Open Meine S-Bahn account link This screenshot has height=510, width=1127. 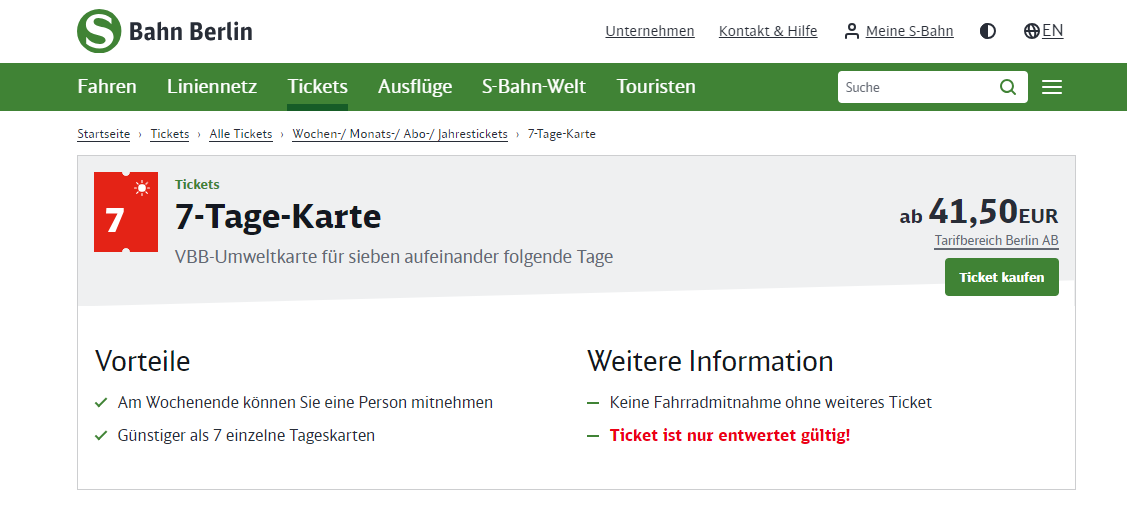[898, 31]
